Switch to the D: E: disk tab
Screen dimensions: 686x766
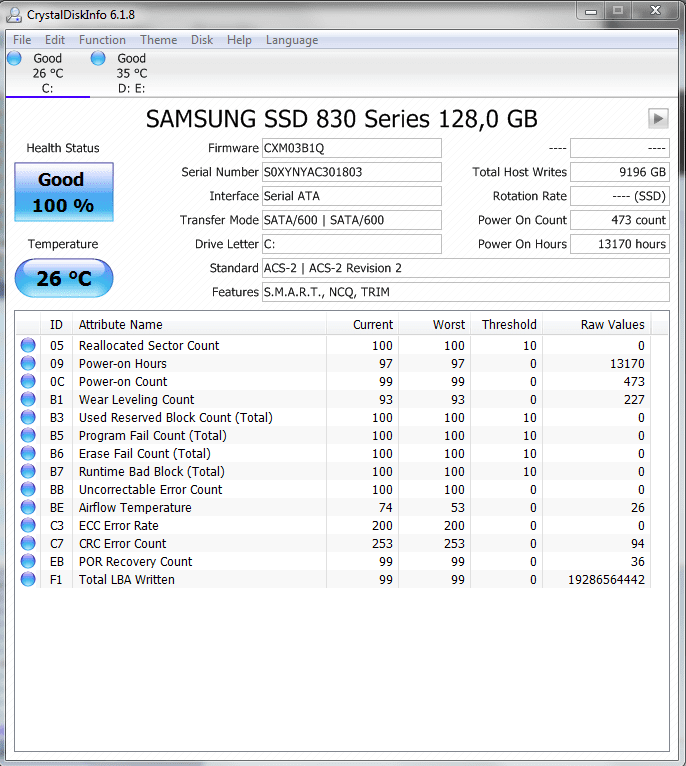(x=131, y=73)
